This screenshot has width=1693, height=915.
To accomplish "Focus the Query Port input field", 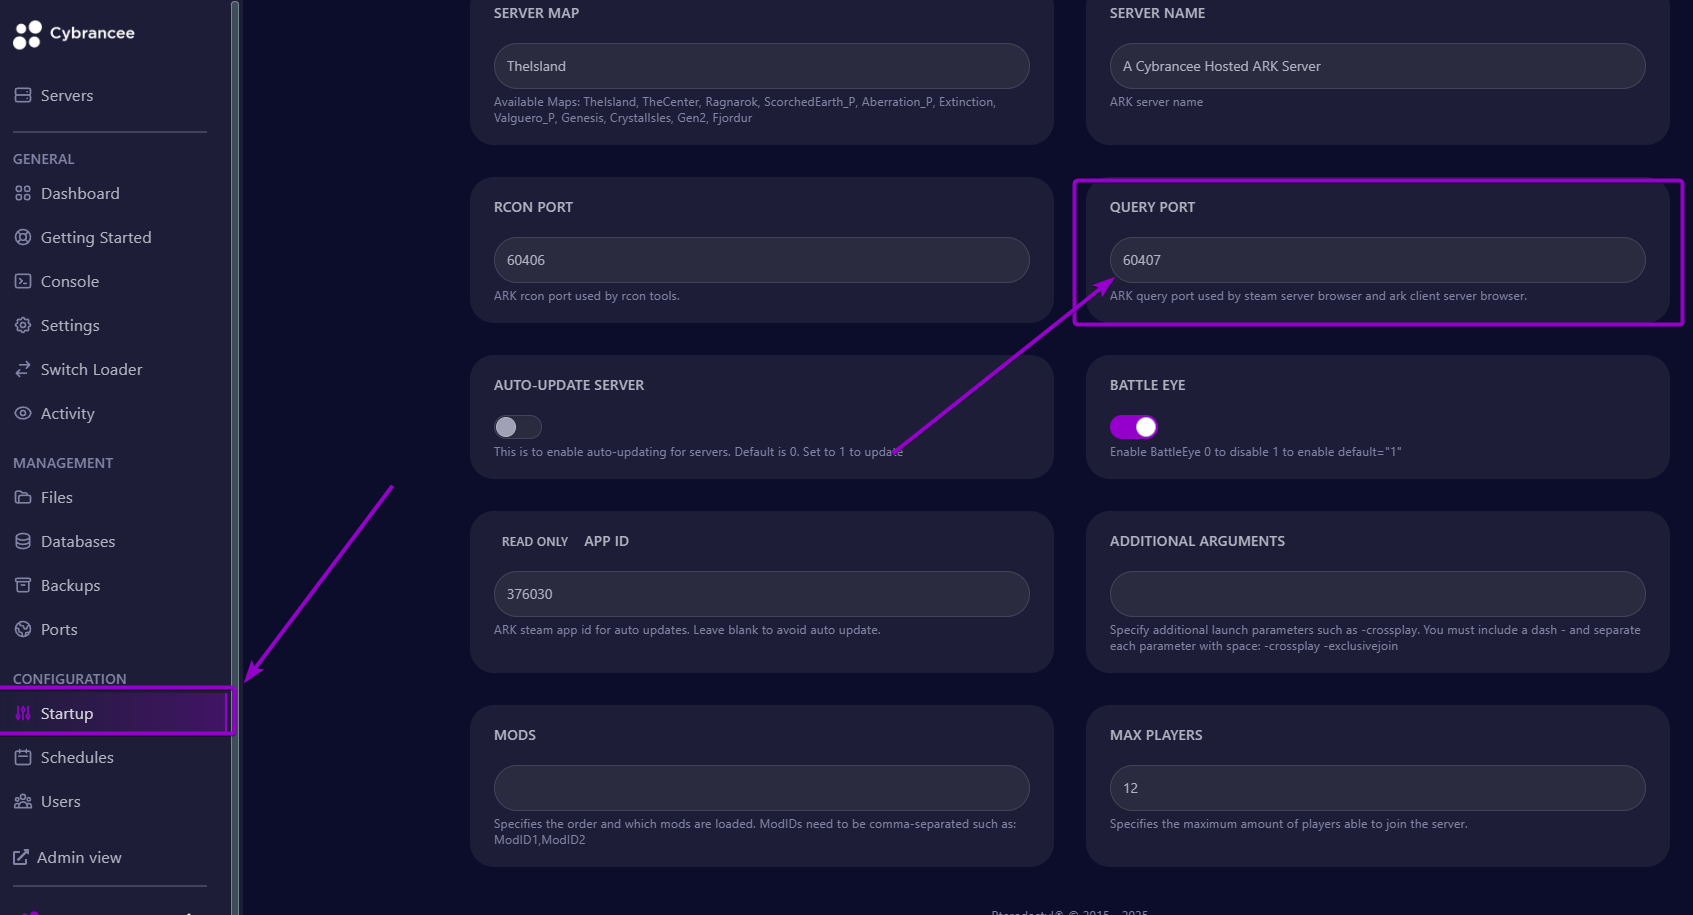I will pyautogui.click(x=1377, y=260).
